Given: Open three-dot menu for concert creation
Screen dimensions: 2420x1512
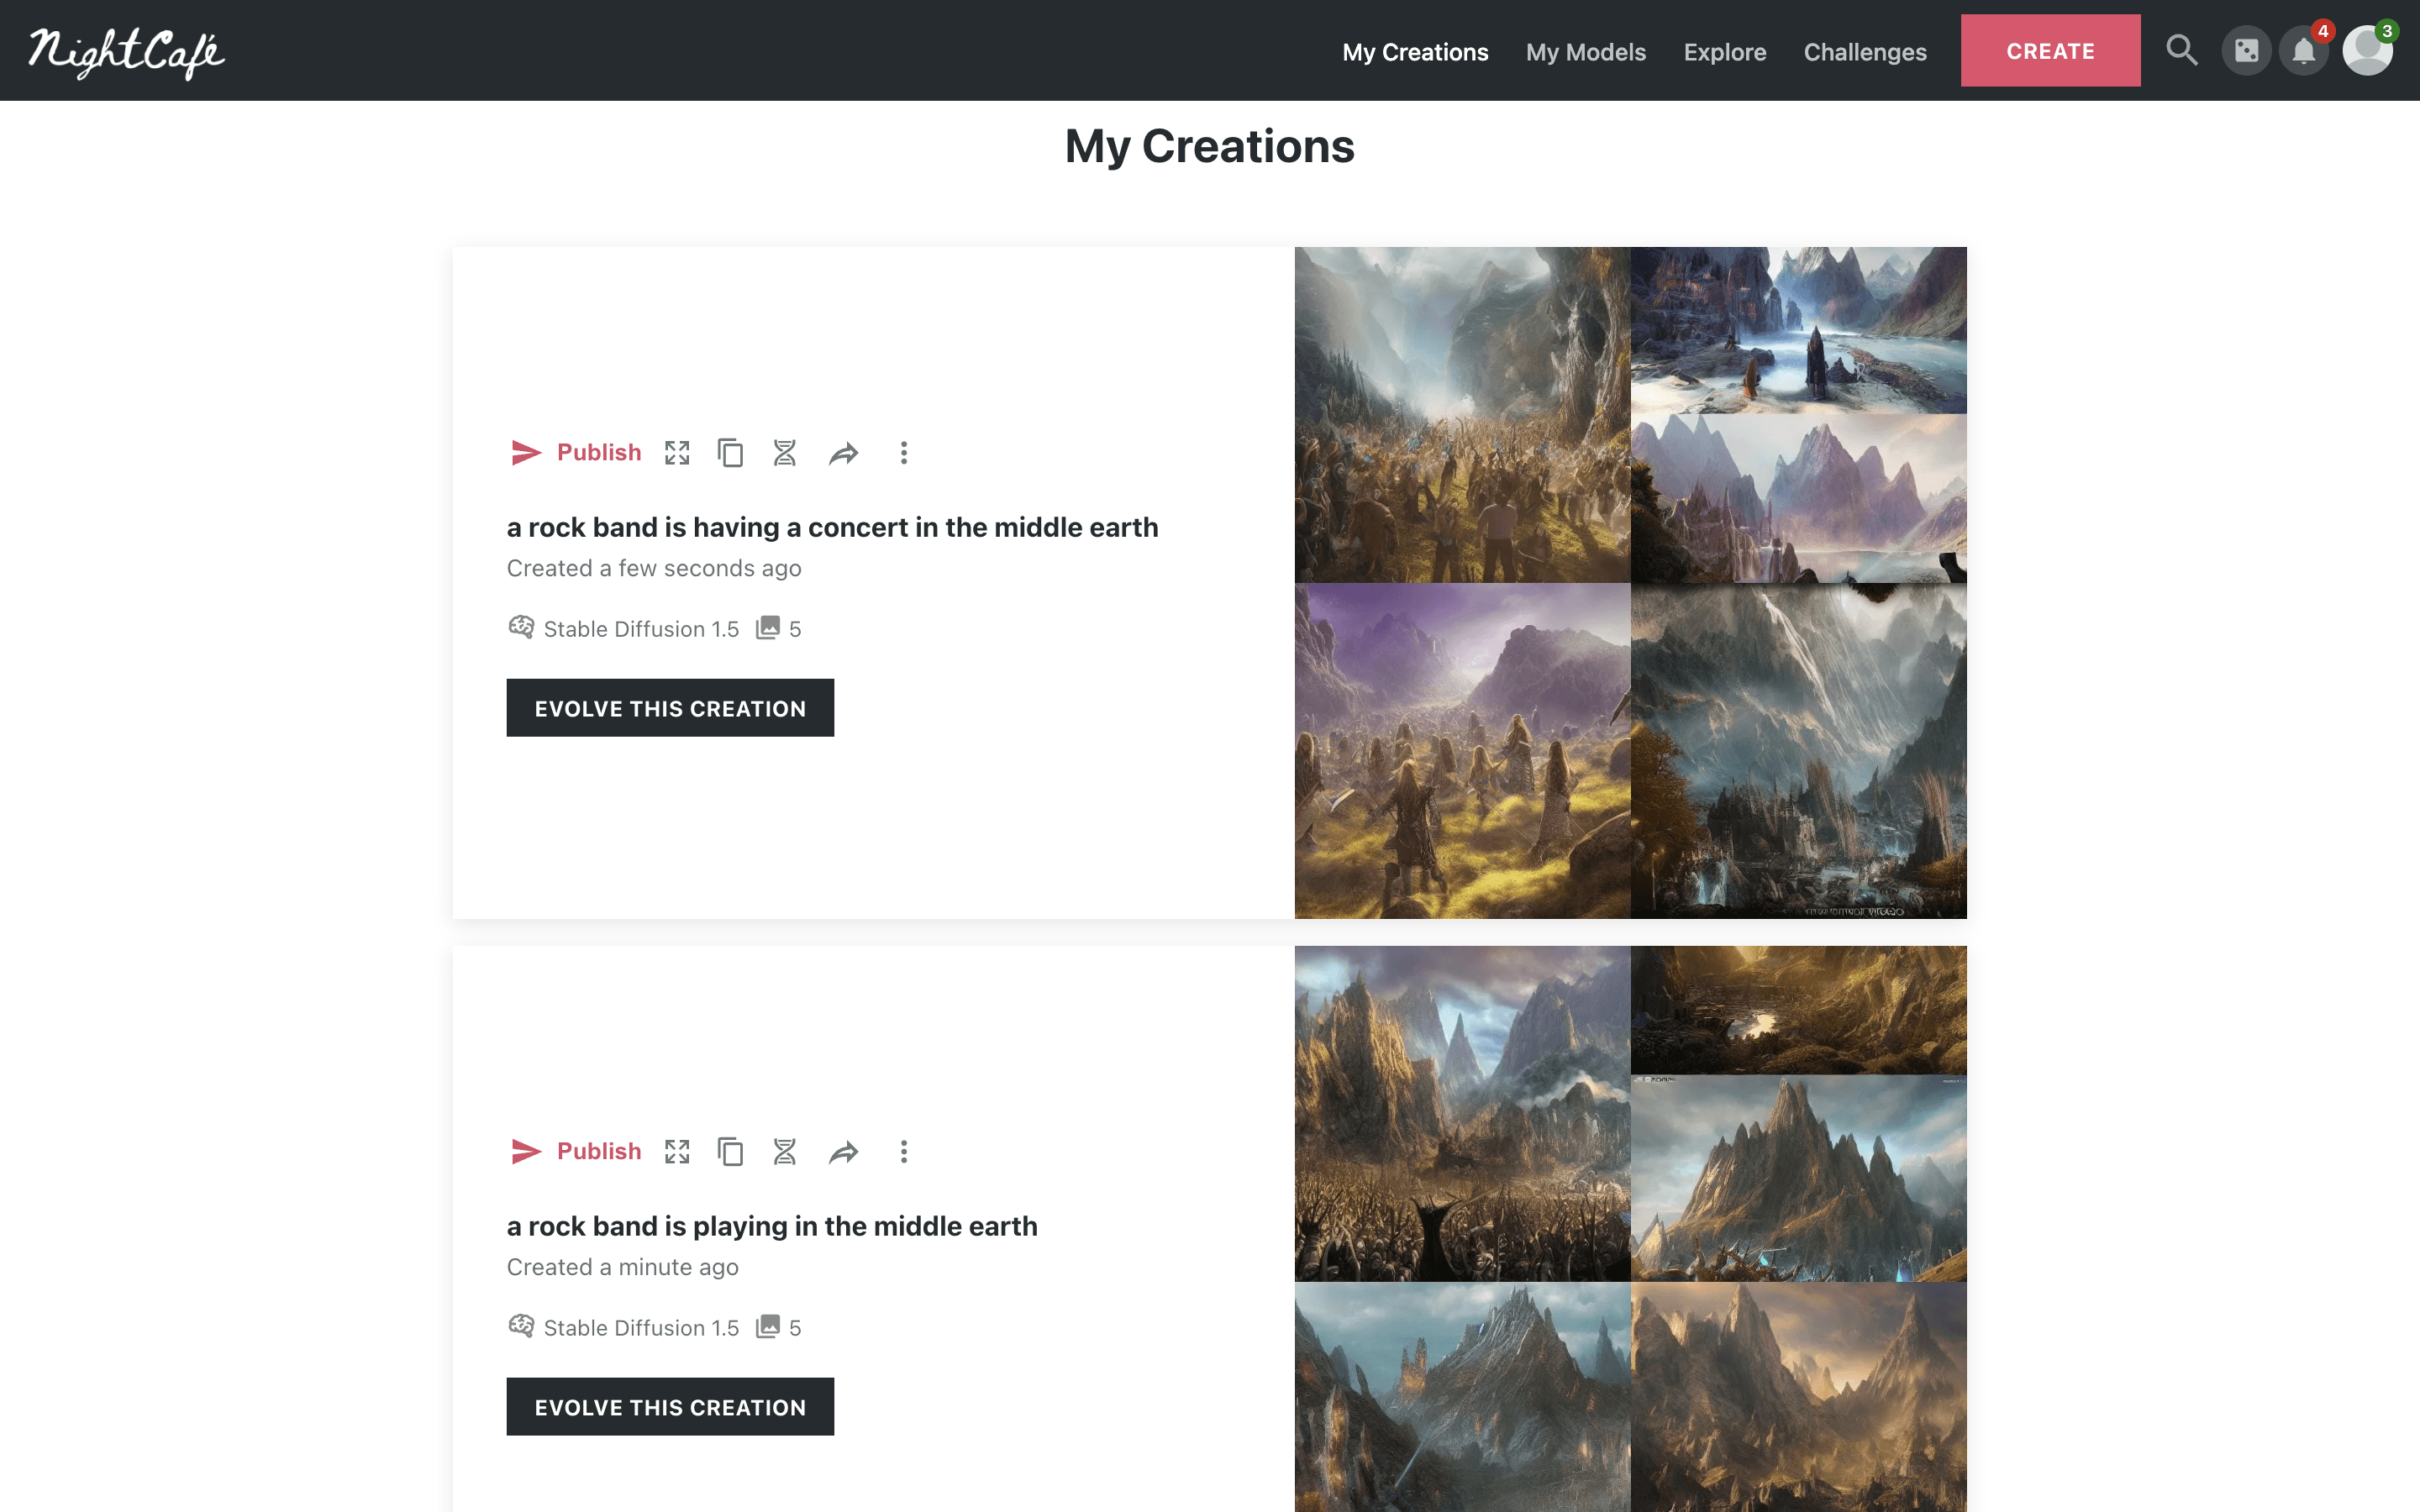Looking at the screenshot, I should tap(904, 453).
